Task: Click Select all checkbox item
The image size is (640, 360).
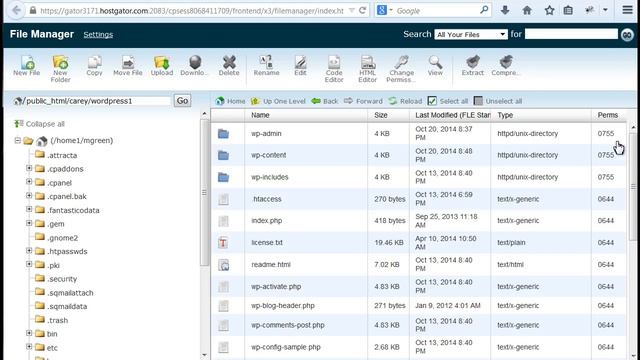Action: click(x=448, y=101)
